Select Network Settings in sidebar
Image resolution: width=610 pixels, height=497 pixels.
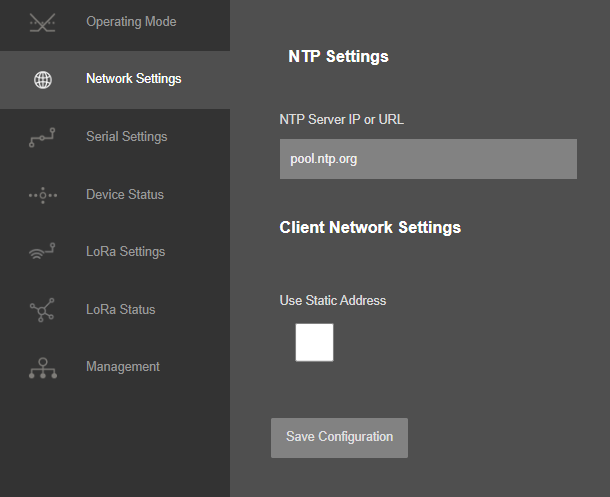[115, 79]
